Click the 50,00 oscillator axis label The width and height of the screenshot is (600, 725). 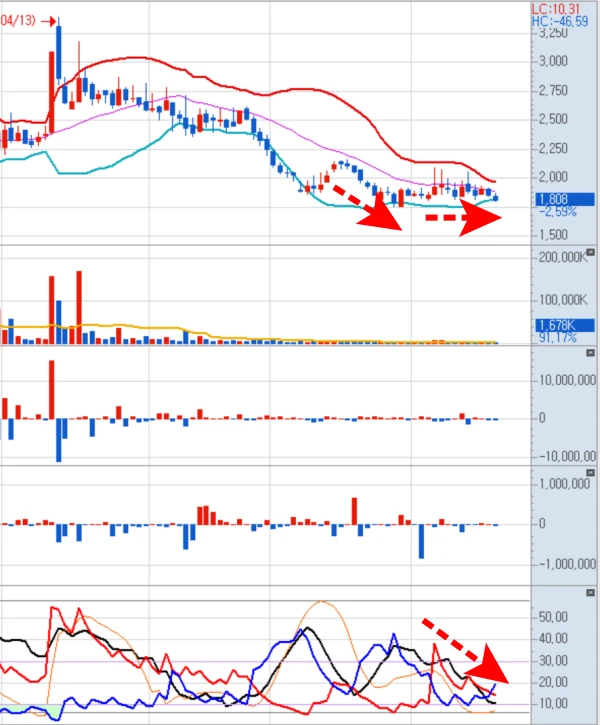[553, 617]
